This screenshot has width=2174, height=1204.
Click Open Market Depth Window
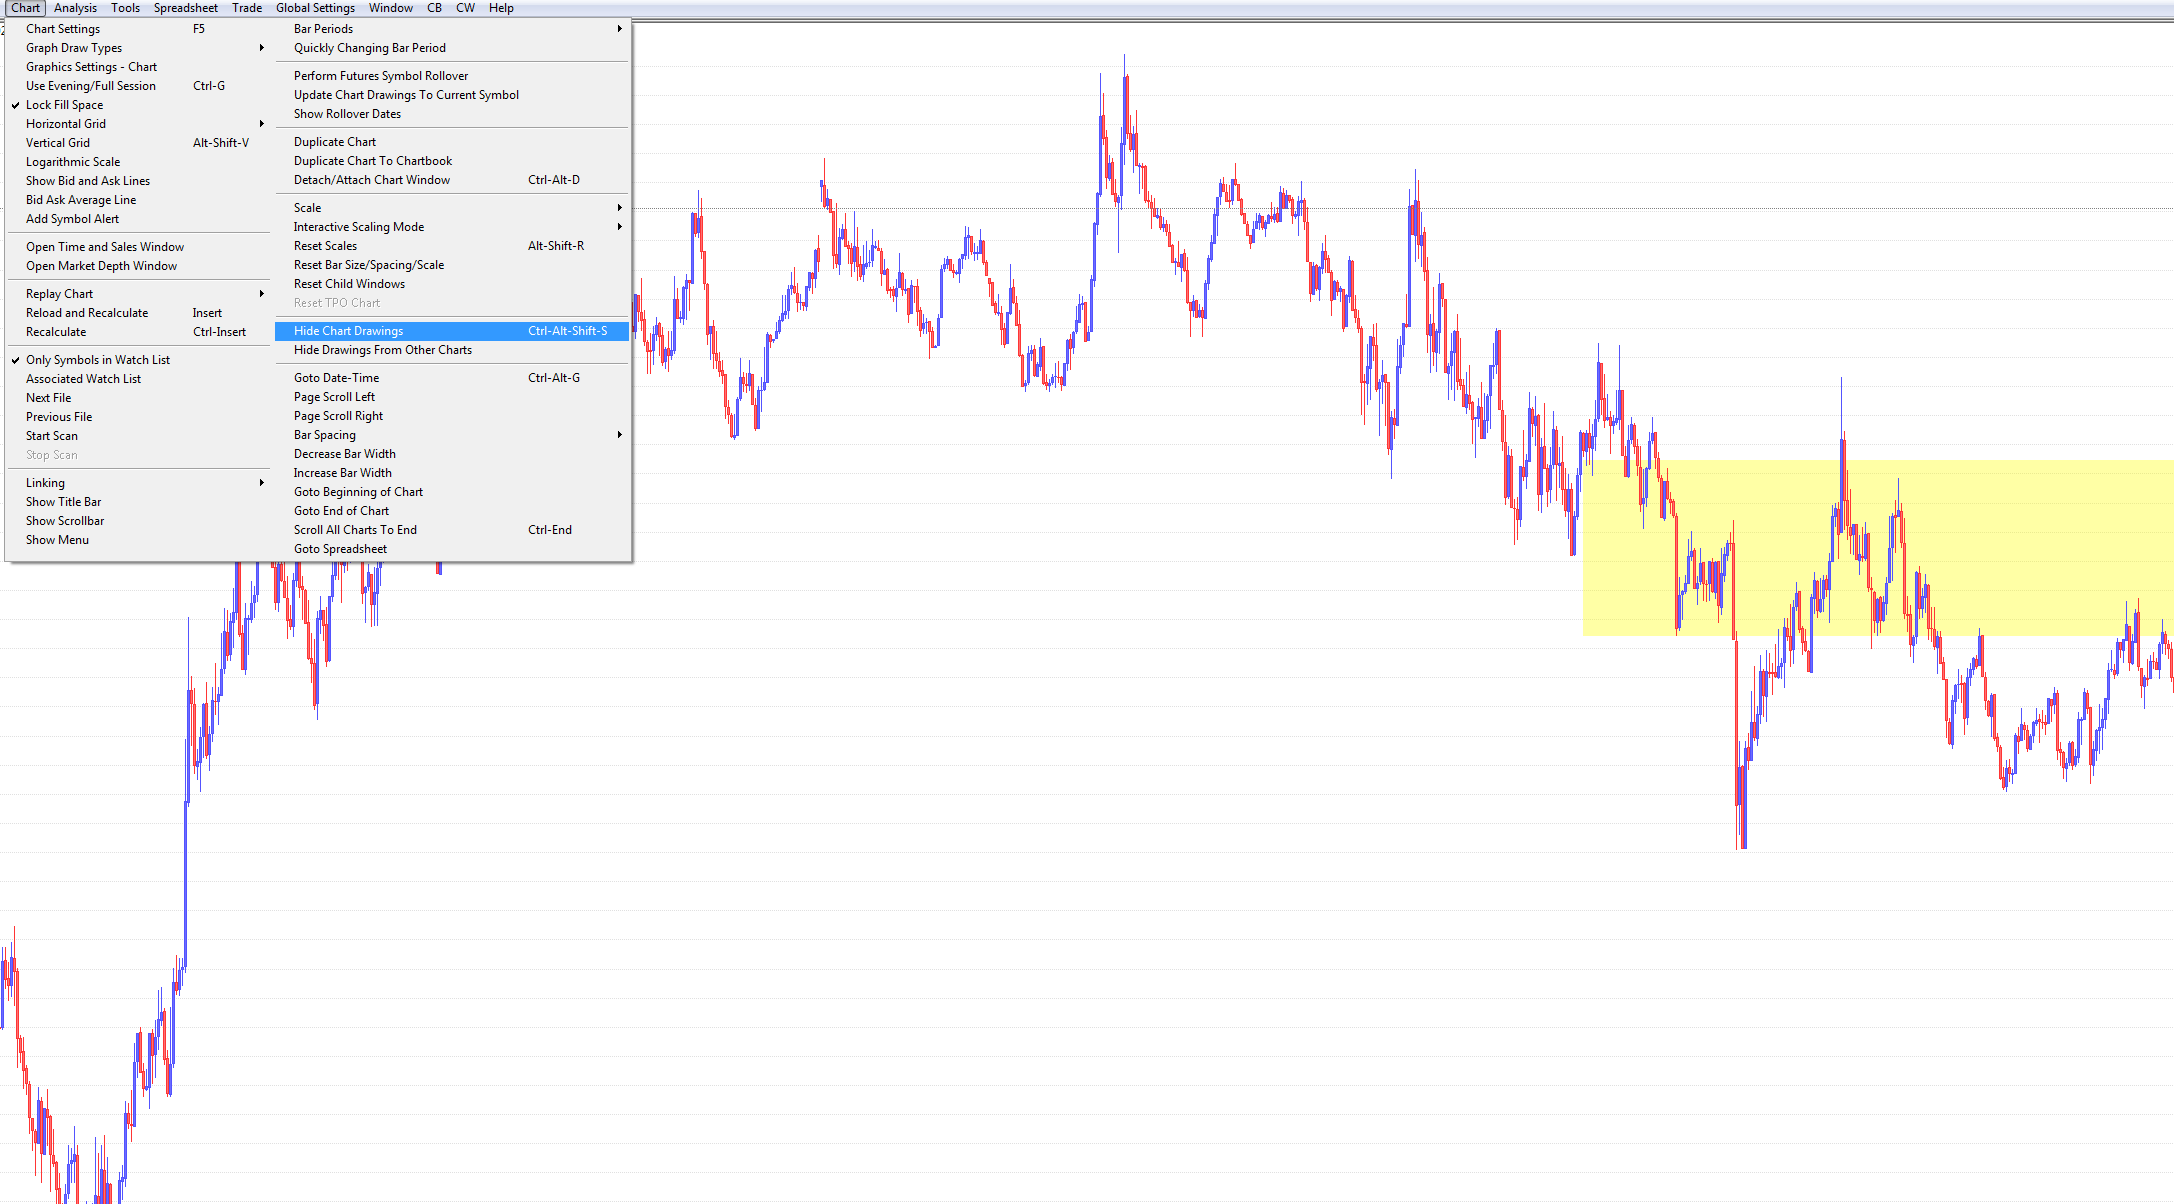(101, 266)
